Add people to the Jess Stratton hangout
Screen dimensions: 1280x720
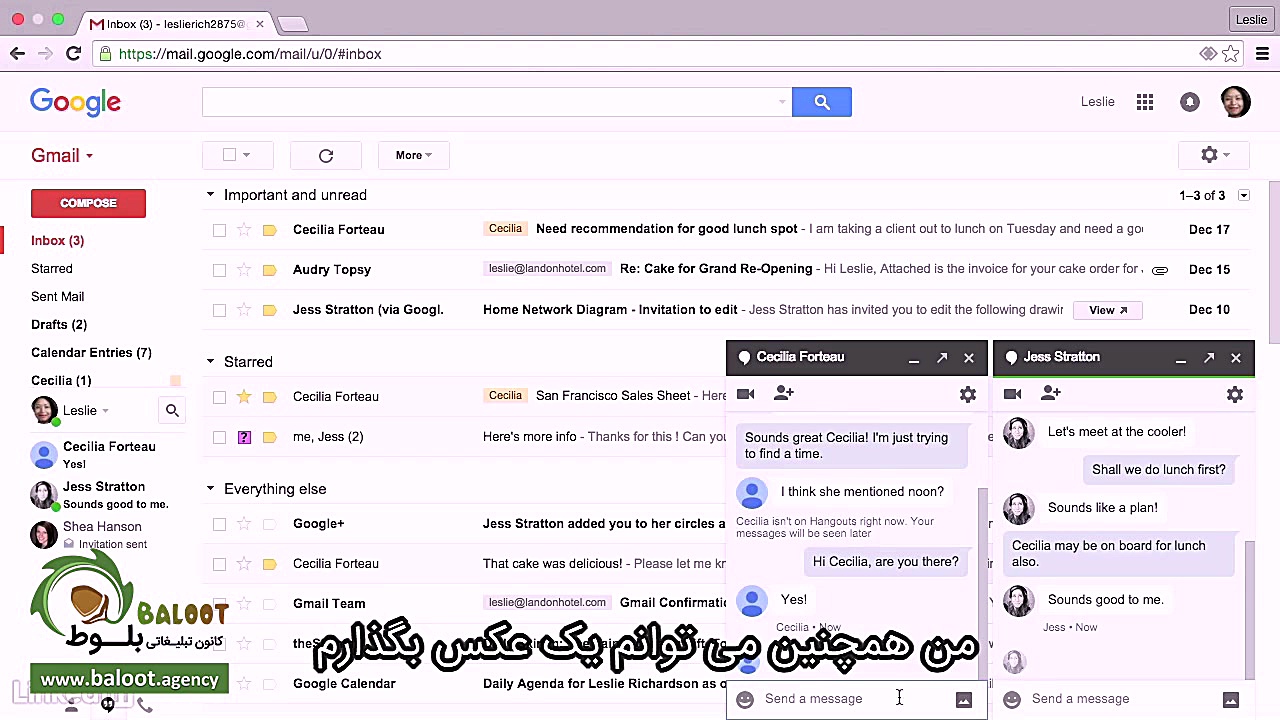[x=1050, y=393]
